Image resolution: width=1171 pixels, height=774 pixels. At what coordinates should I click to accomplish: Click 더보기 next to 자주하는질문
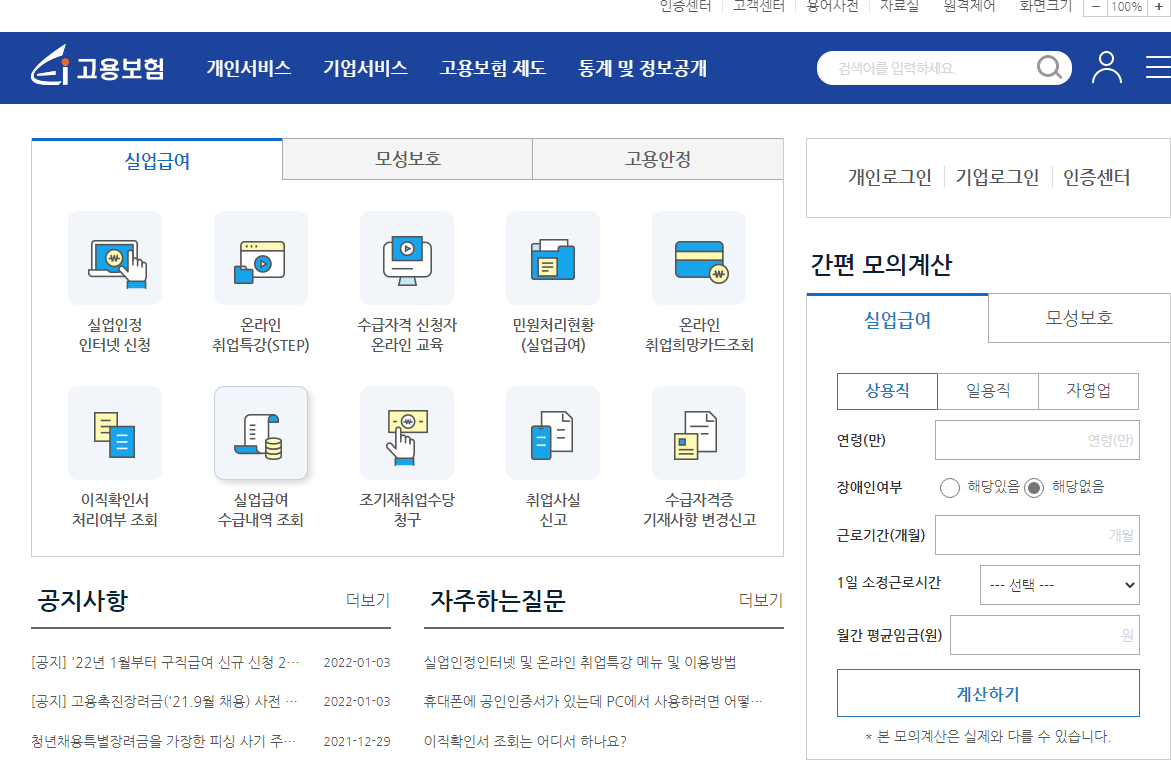pos(760,600)
